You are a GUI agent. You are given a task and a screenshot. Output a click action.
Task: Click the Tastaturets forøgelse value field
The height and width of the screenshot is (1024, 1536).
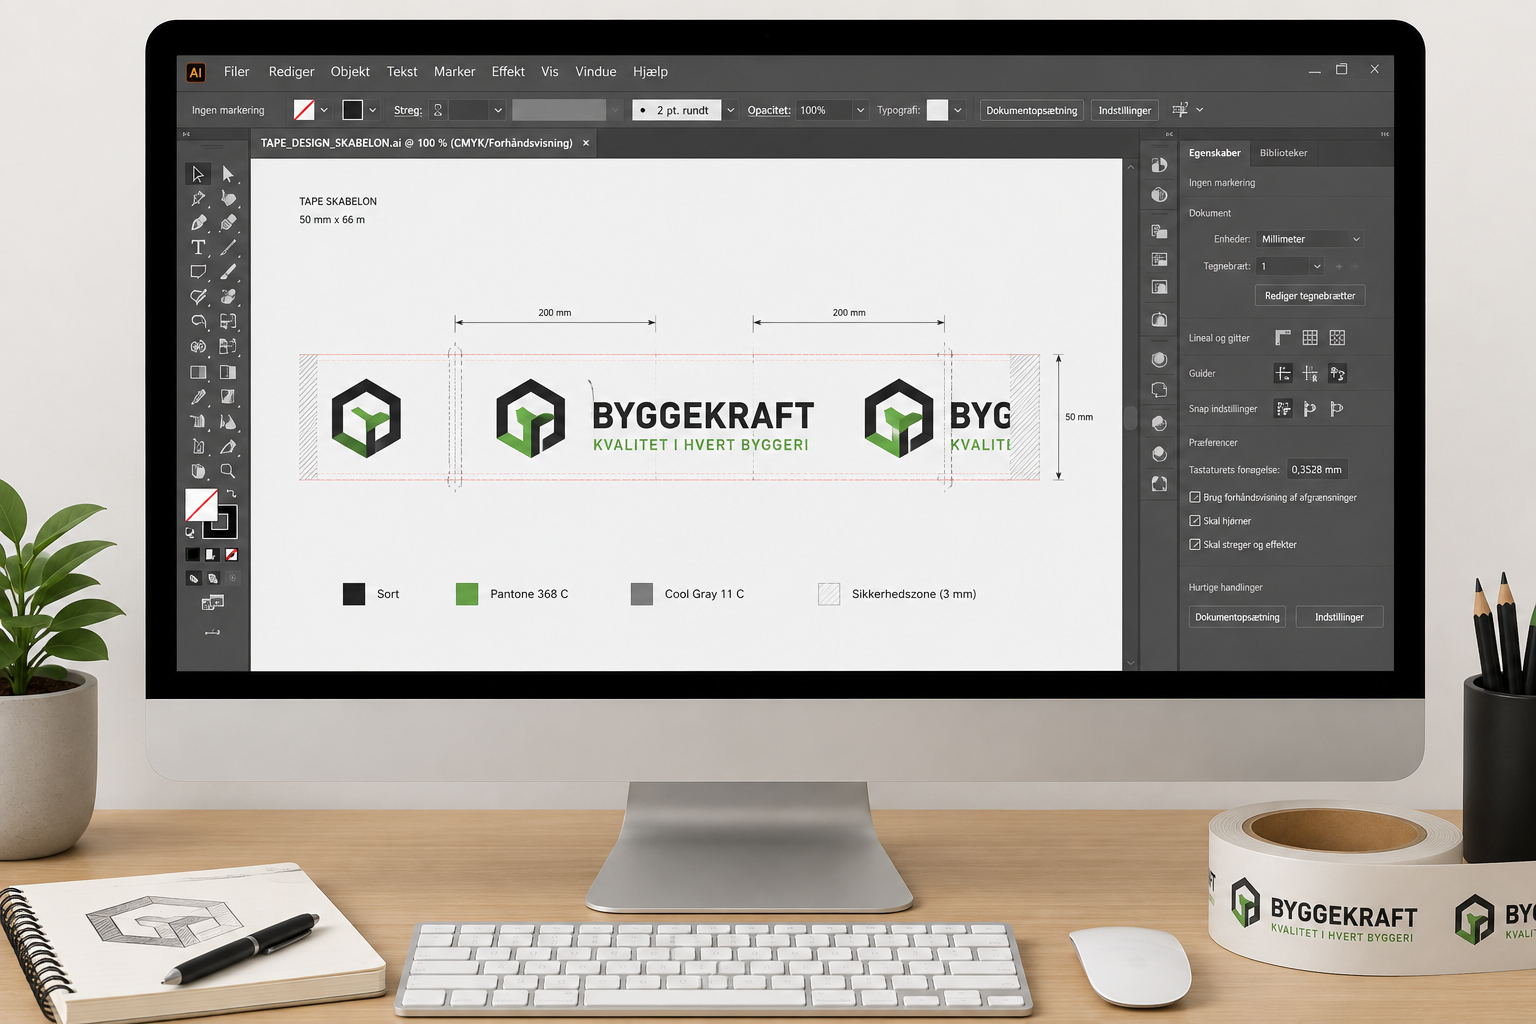click(x=1316, y=469)
